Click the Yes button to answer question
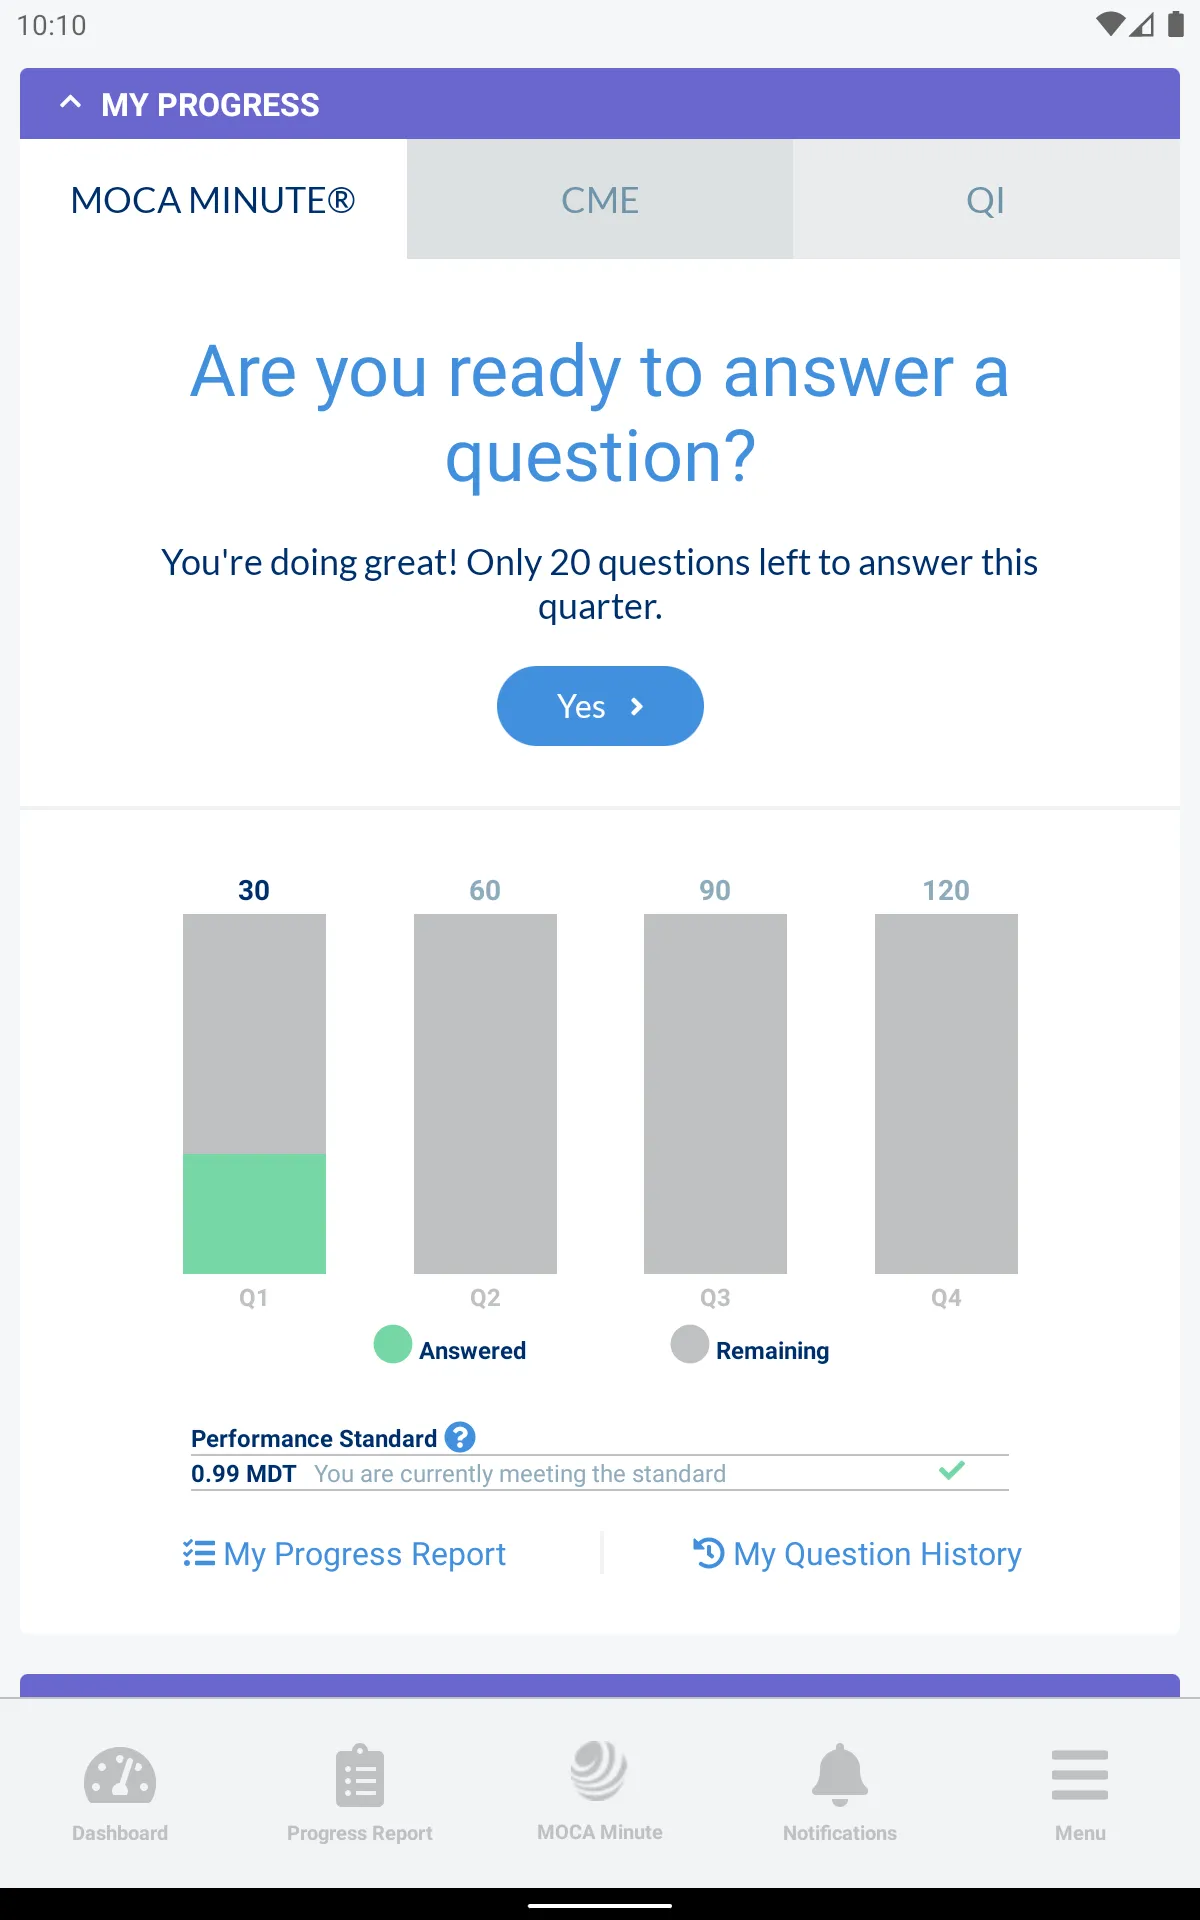This screenshot has width=1200, height=1920. [x=600, y=706]
